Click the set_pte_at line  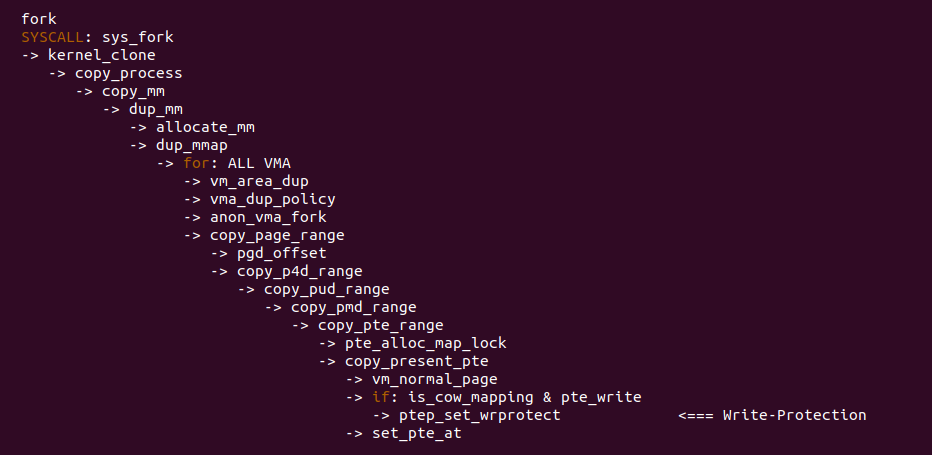(x=417, y=433)
